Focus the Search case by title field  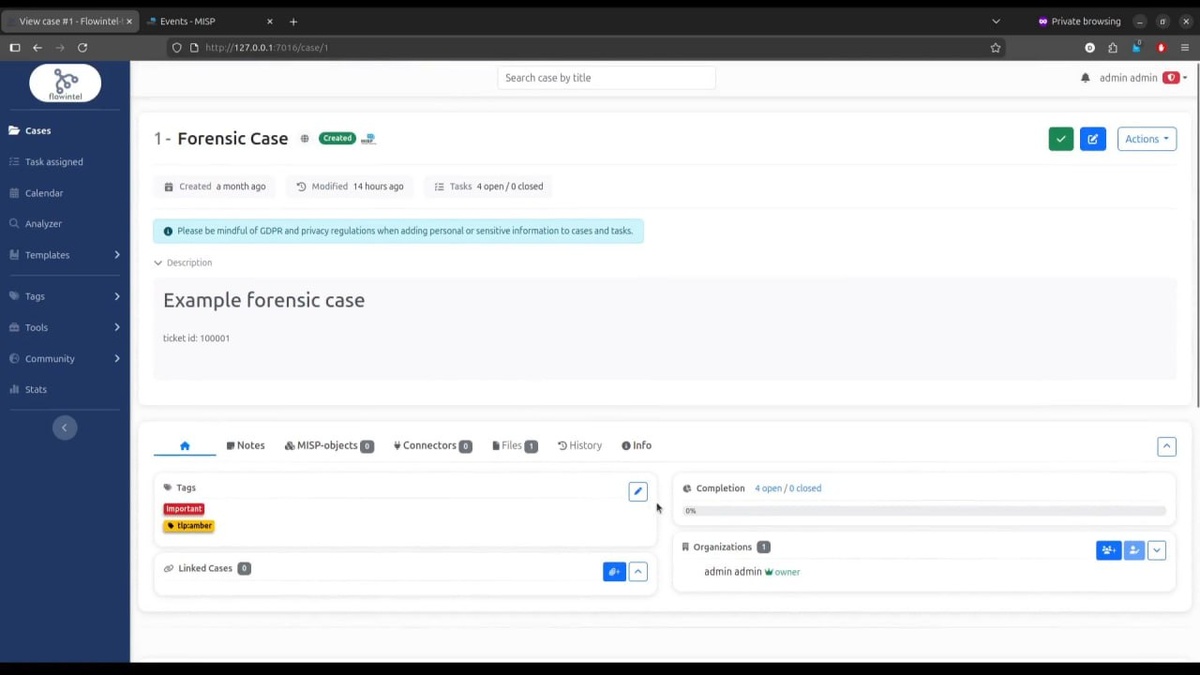click(x=606, y=78)
